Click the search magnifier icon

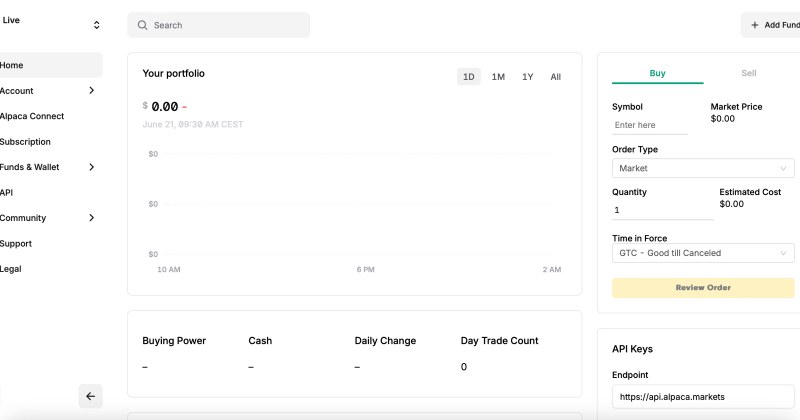[x=142, y=25]
